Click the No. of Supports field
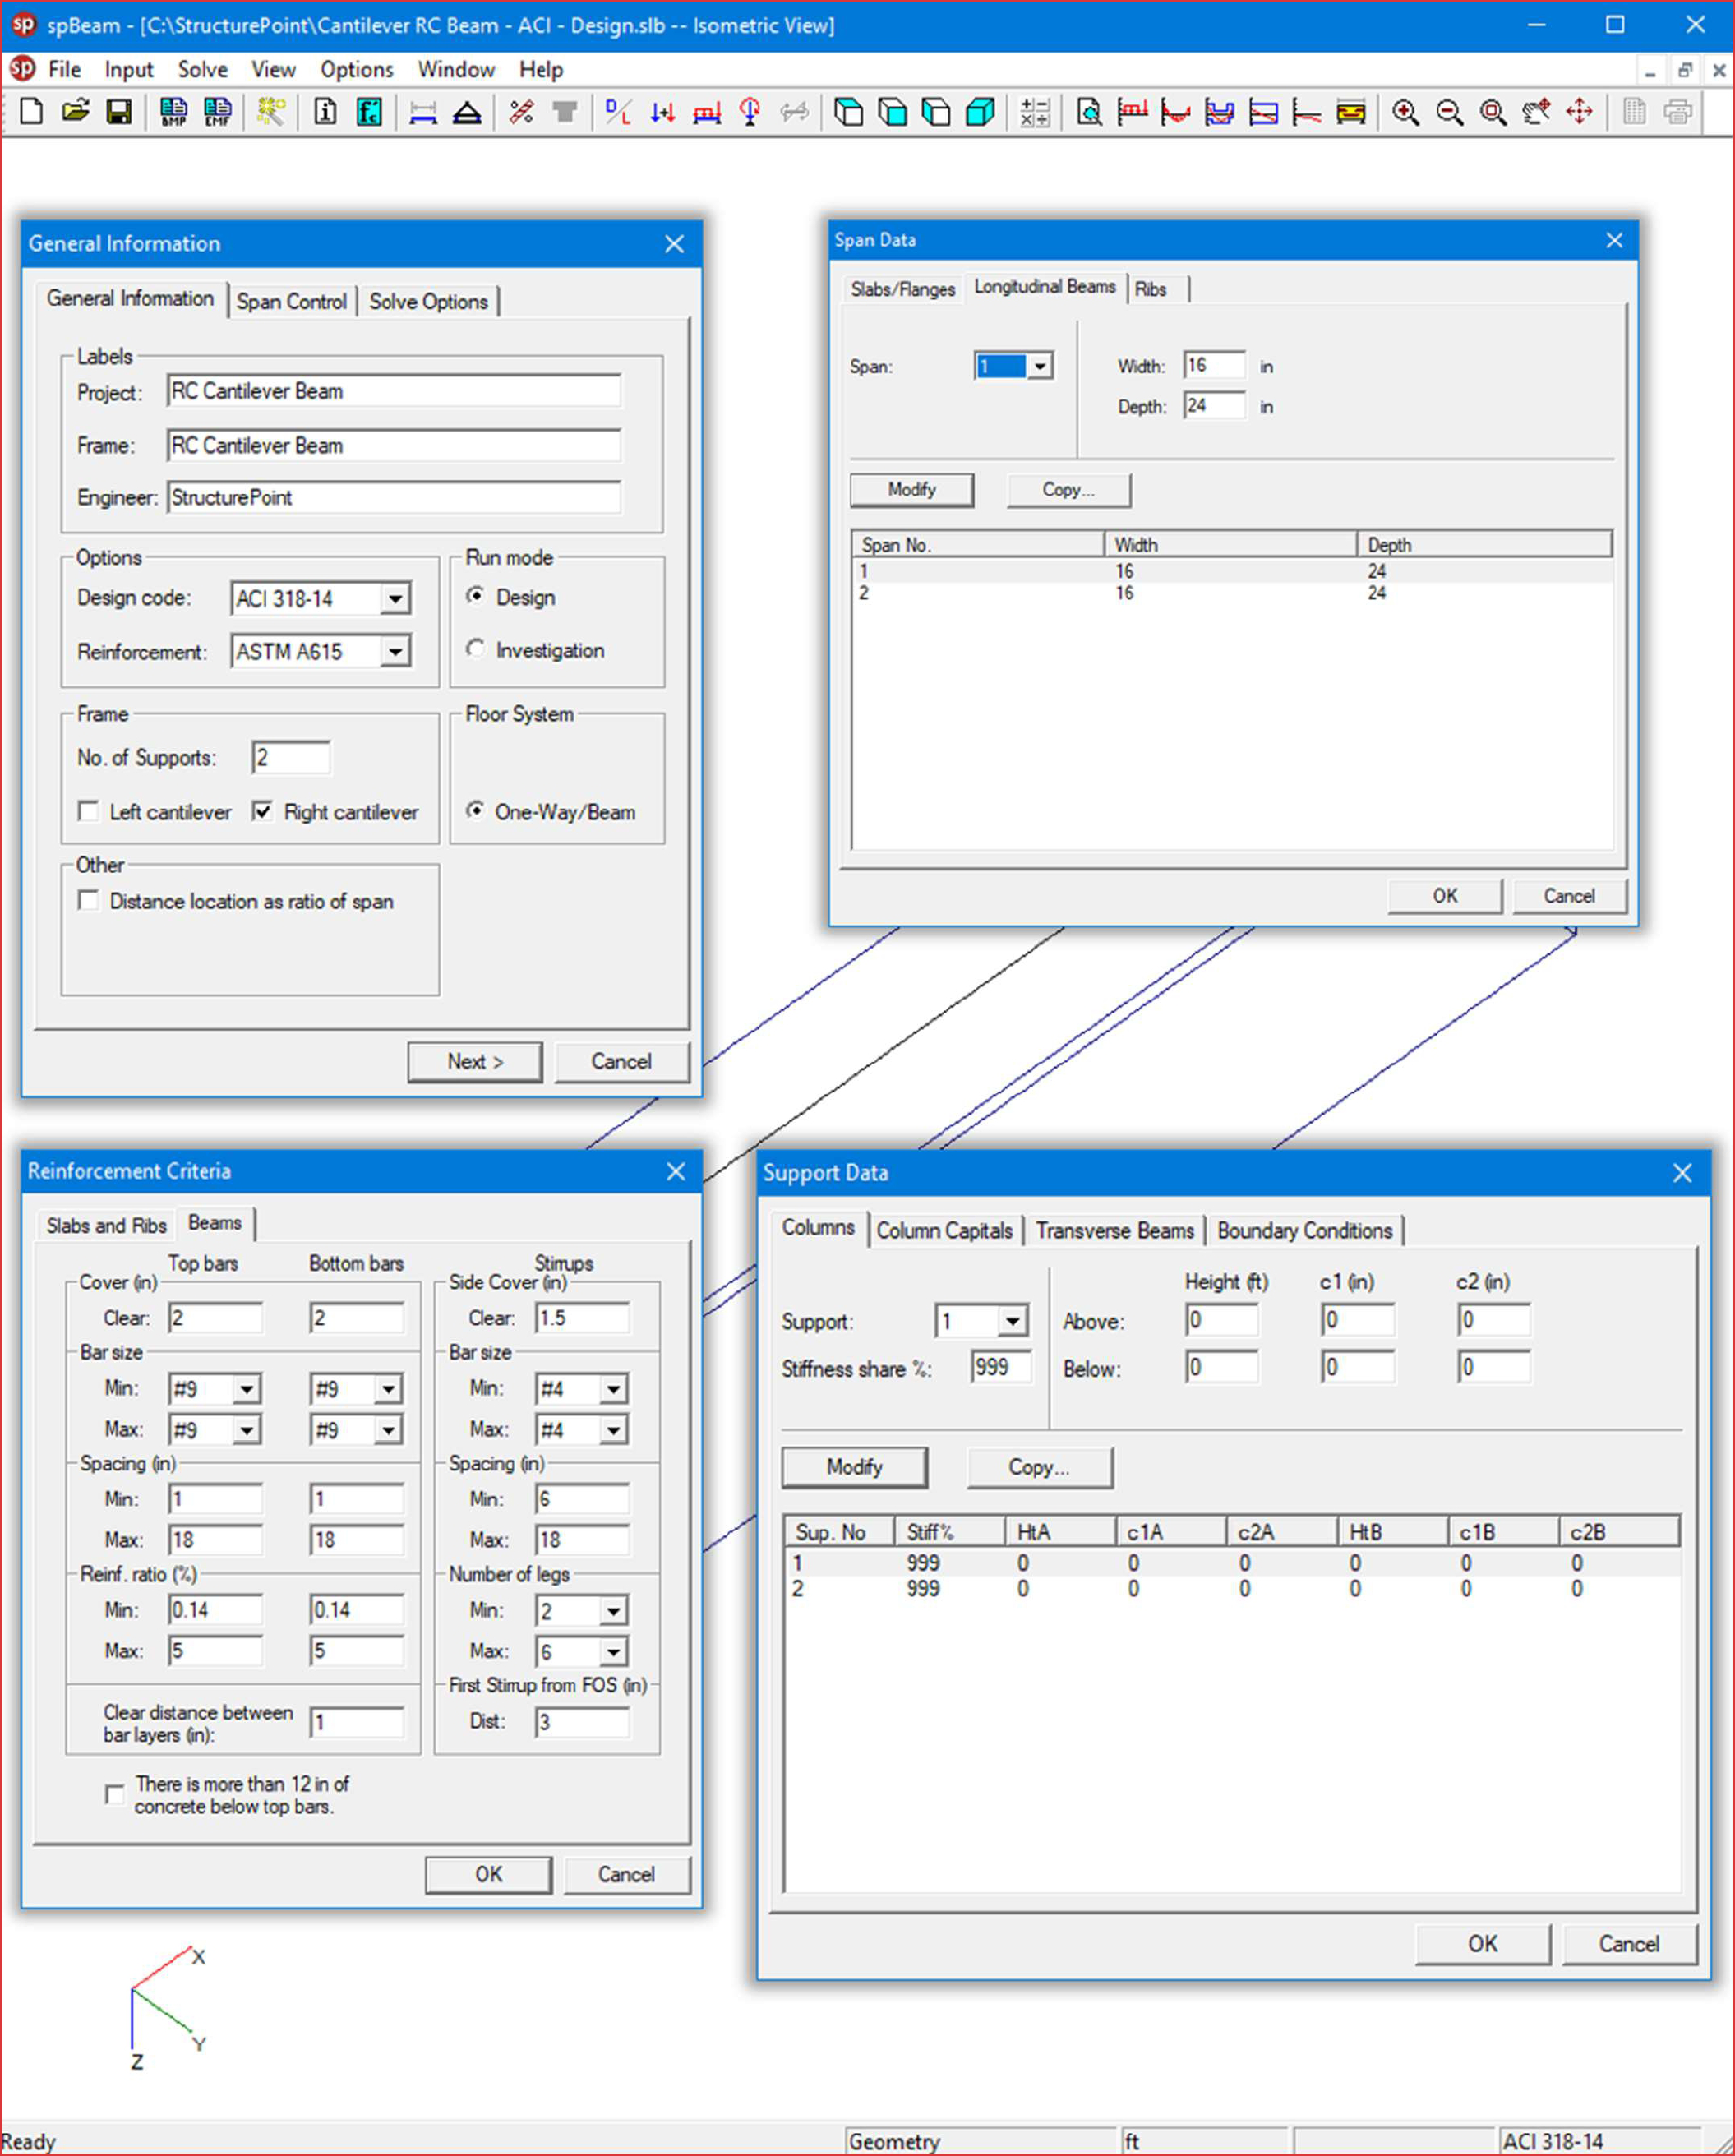 point(290,757)
